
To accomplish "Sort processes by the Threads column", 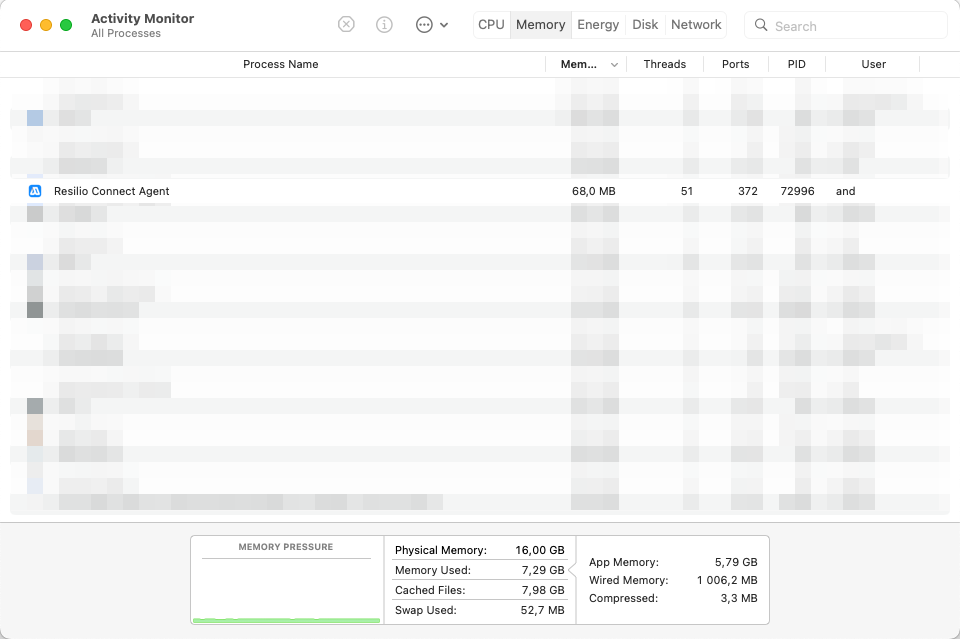I will 664,64.
